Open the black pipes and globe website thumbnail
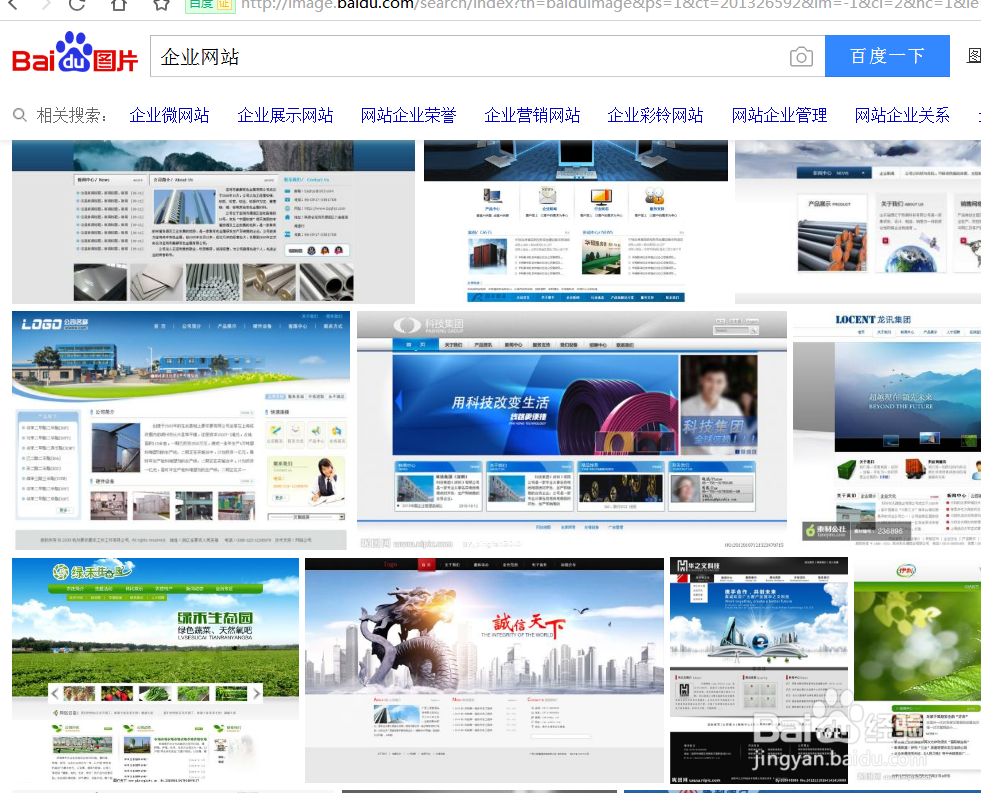The height and width of the screenshot is (793, 981). 858,221
